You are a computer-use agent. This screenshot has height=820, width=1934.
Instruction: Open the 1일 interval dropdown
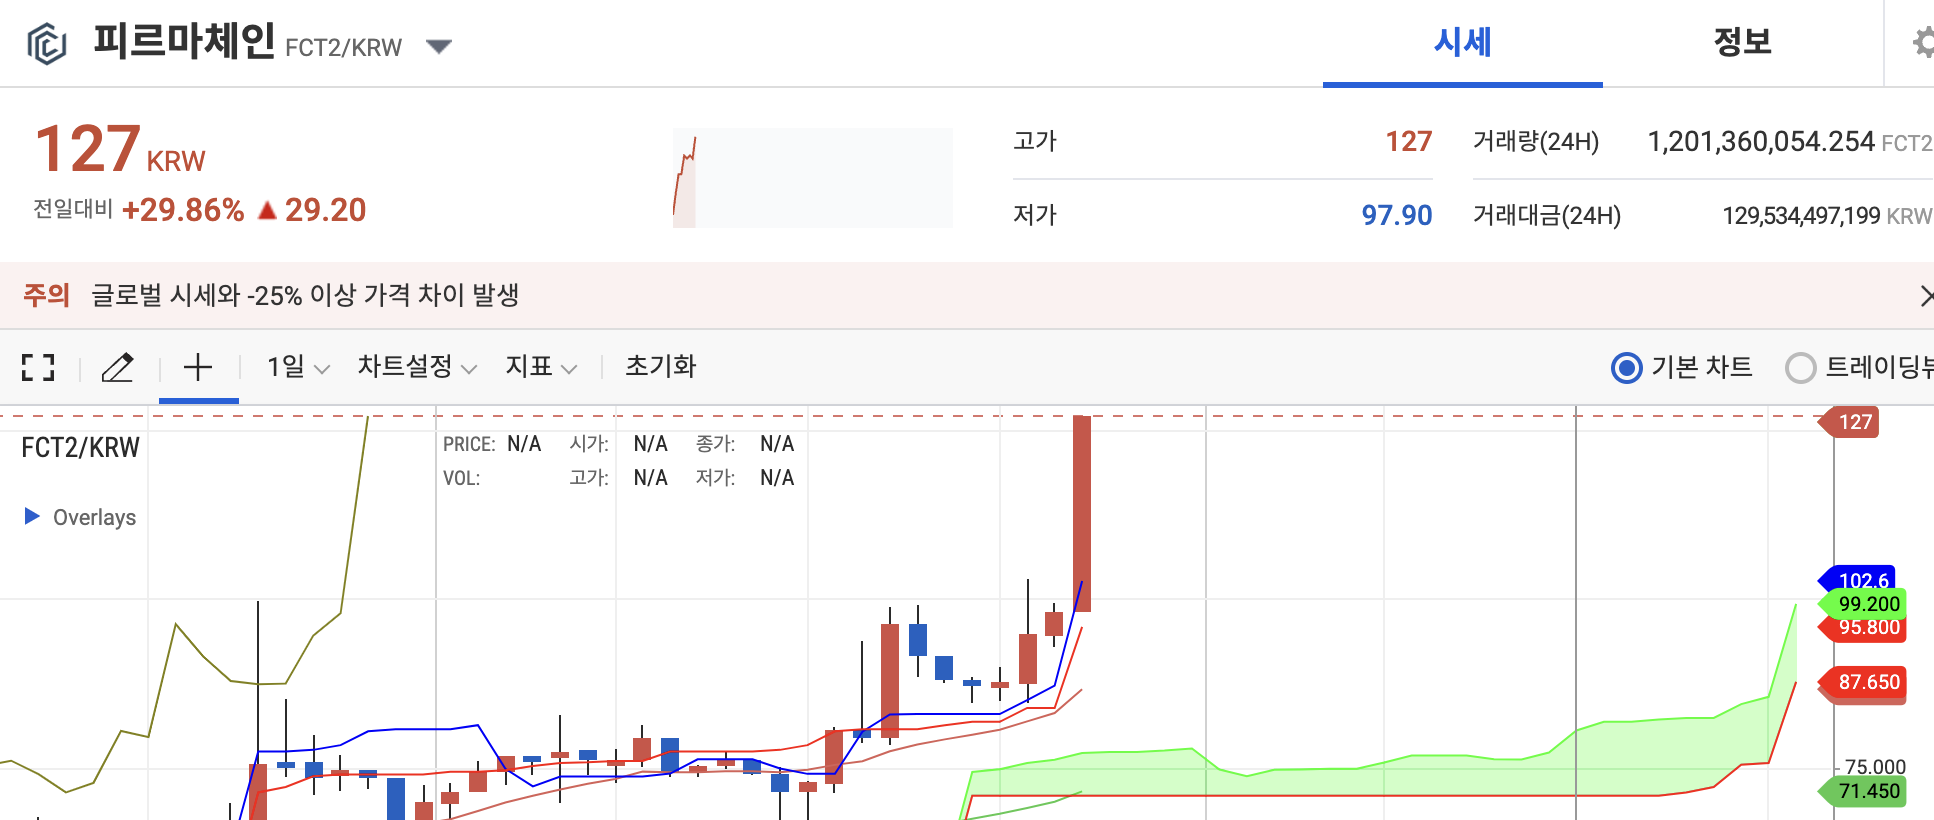point(298,367)
